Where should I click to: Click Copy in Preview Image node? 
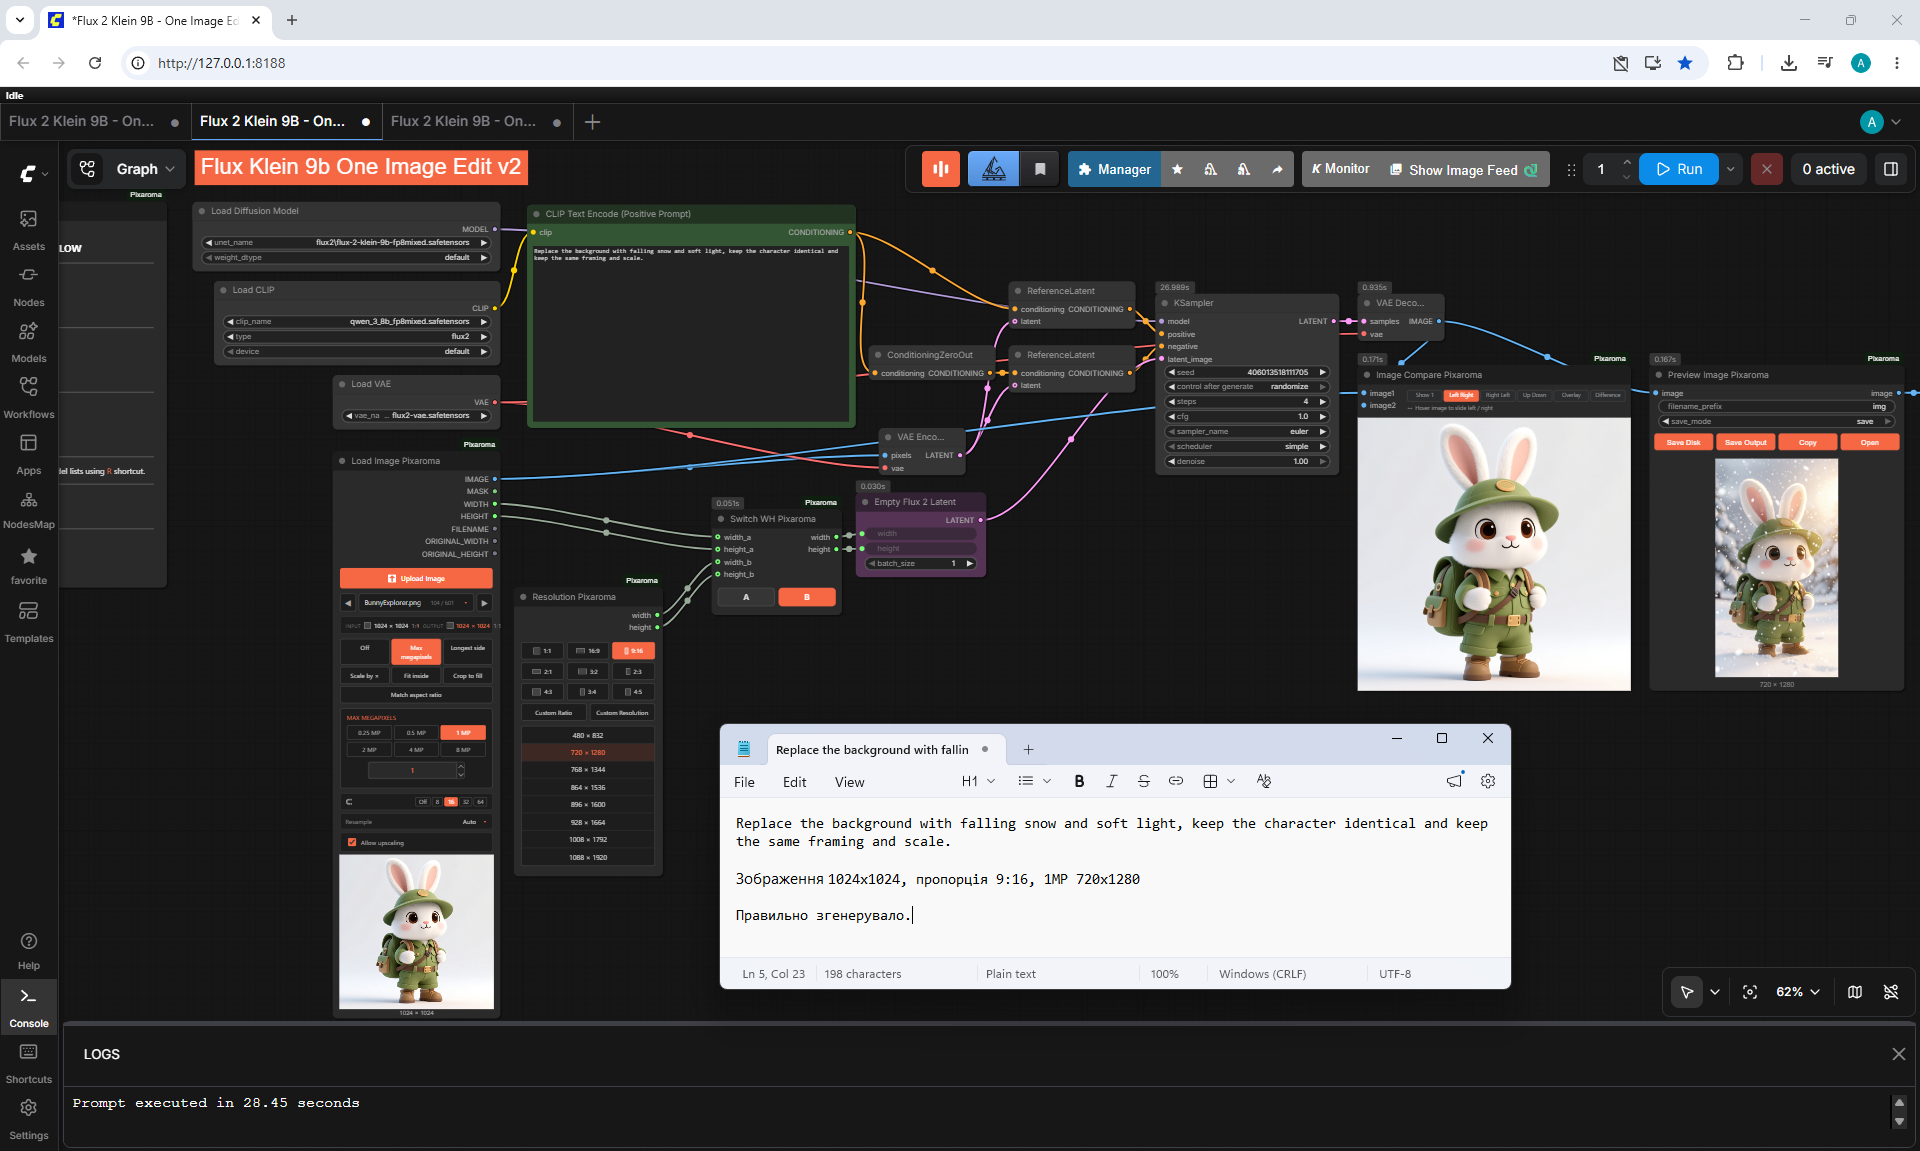click(1808, 442)
